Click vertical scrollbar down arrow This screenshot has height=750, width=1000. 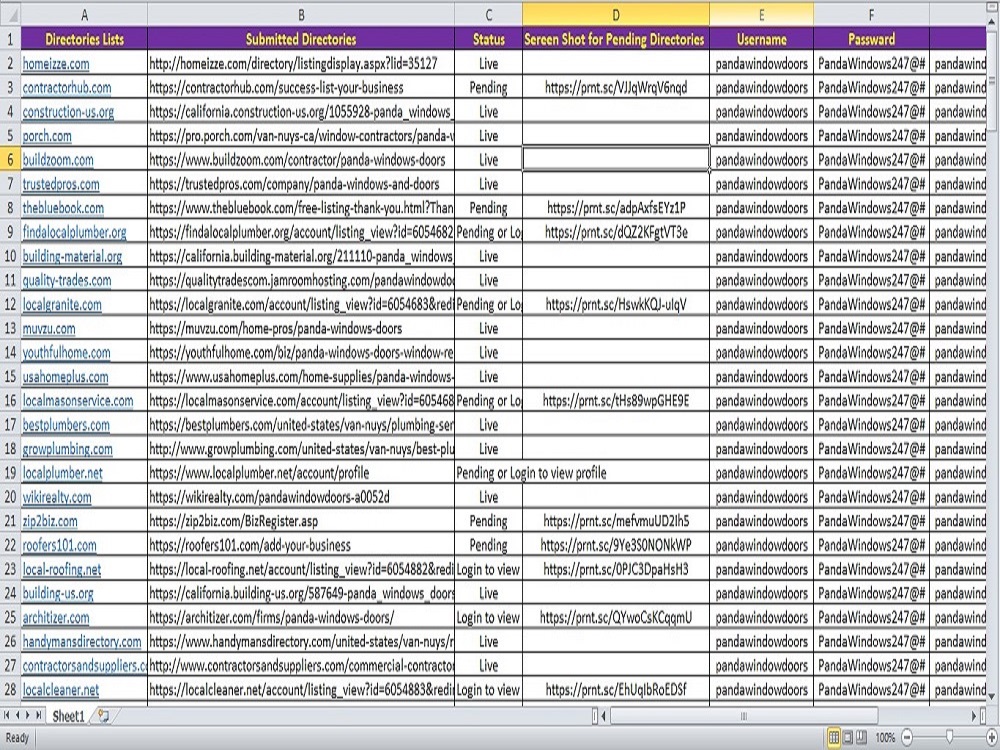tap(992, 696)
